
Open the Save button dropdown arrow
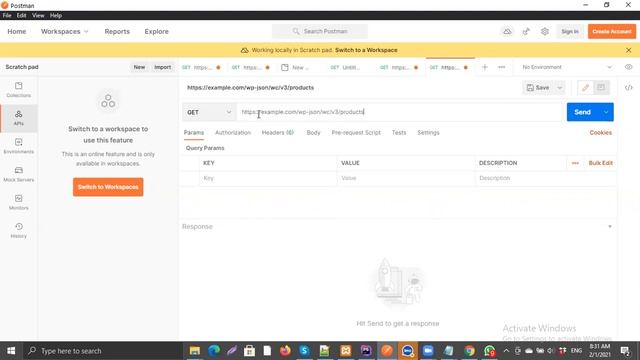pos(560,88)
